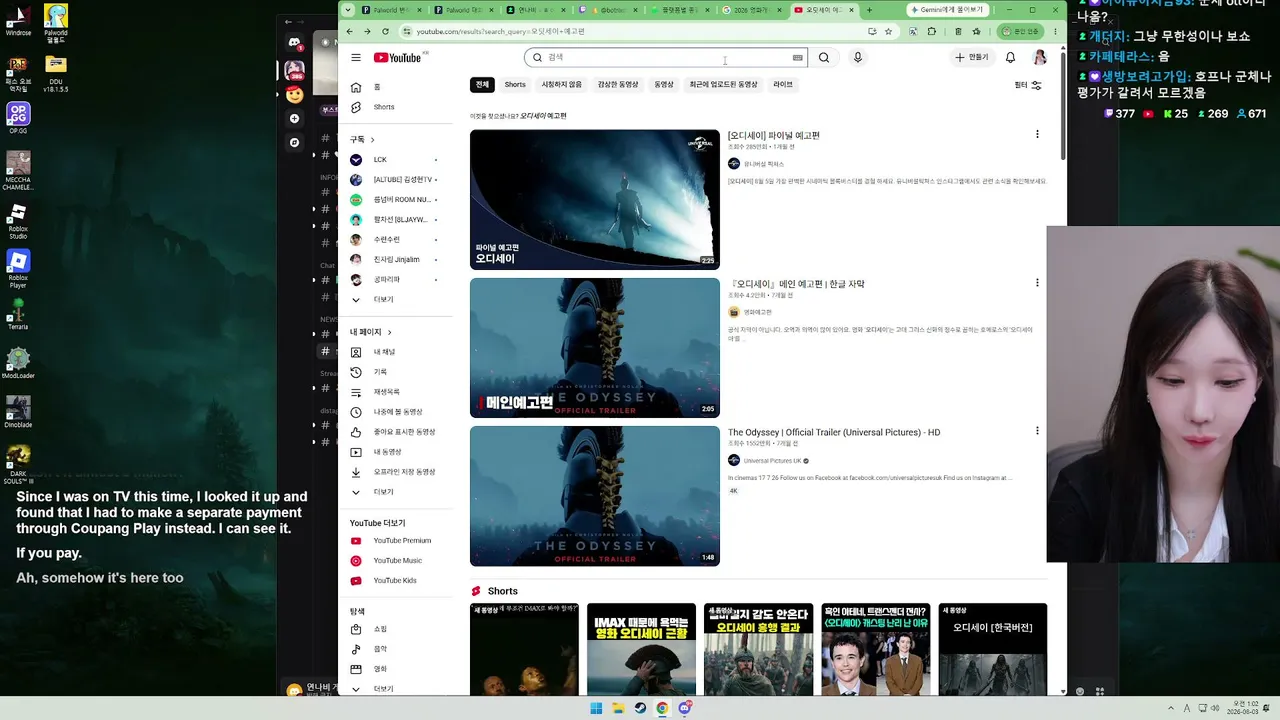This screenshot has height=720, width=1280.
Task: Open the IMAX 영화 오디세이 근황 short
Action: [x=641, y=649]
